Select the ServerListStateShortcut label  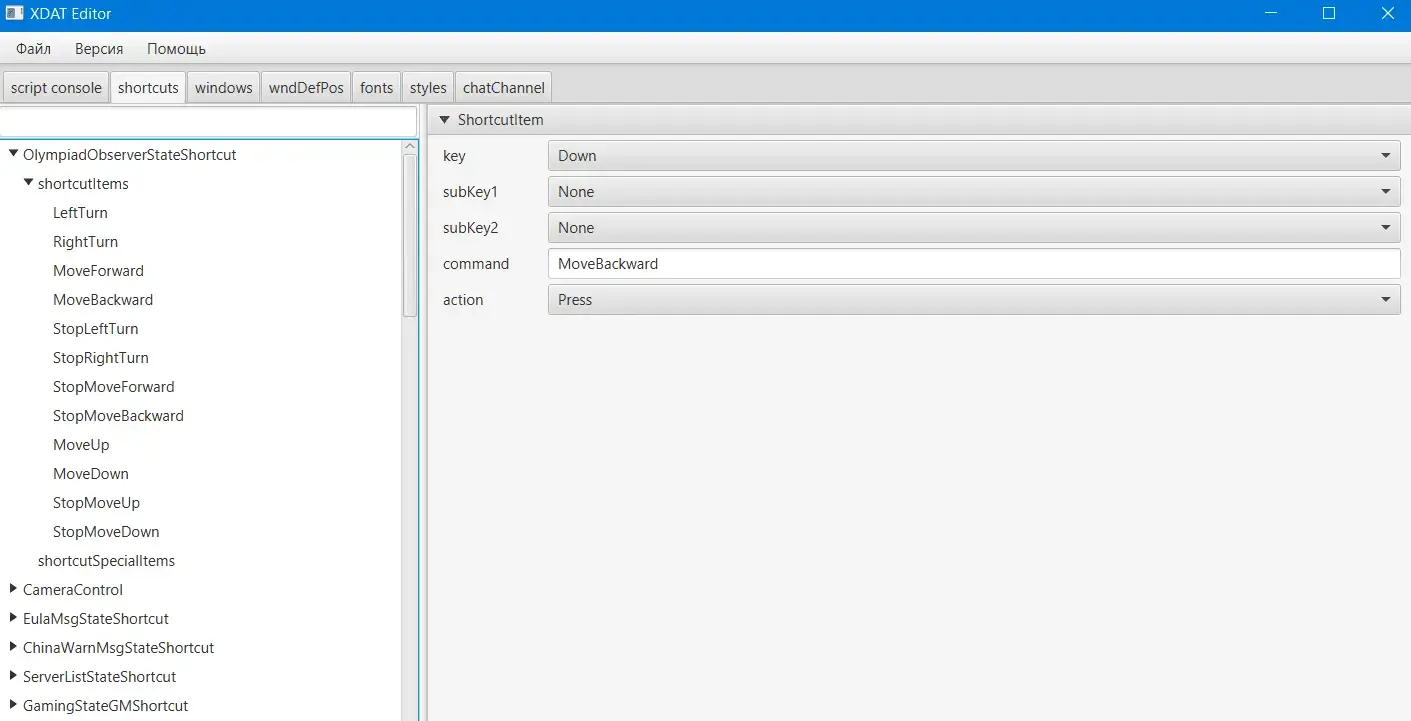coord(99,676)
